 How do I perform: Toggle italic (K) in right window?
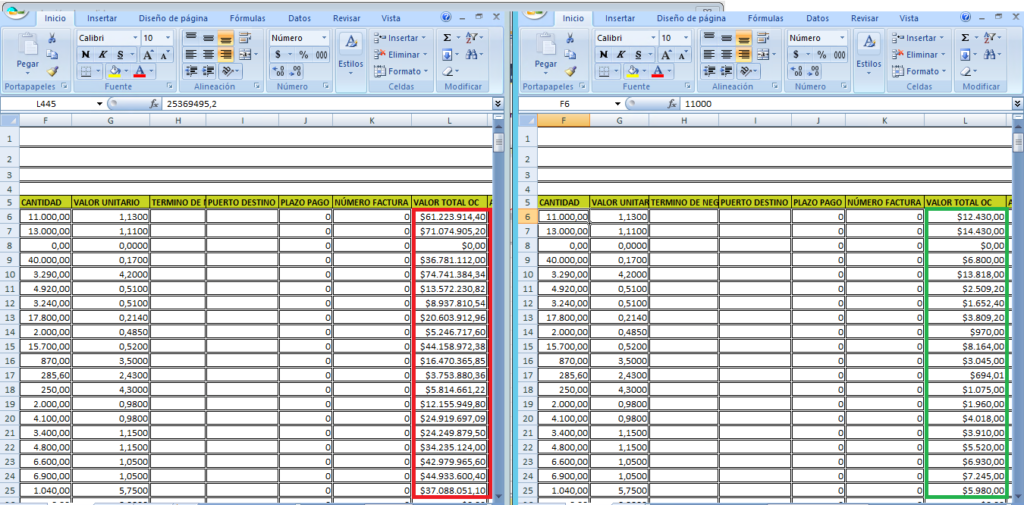(621, 54)
